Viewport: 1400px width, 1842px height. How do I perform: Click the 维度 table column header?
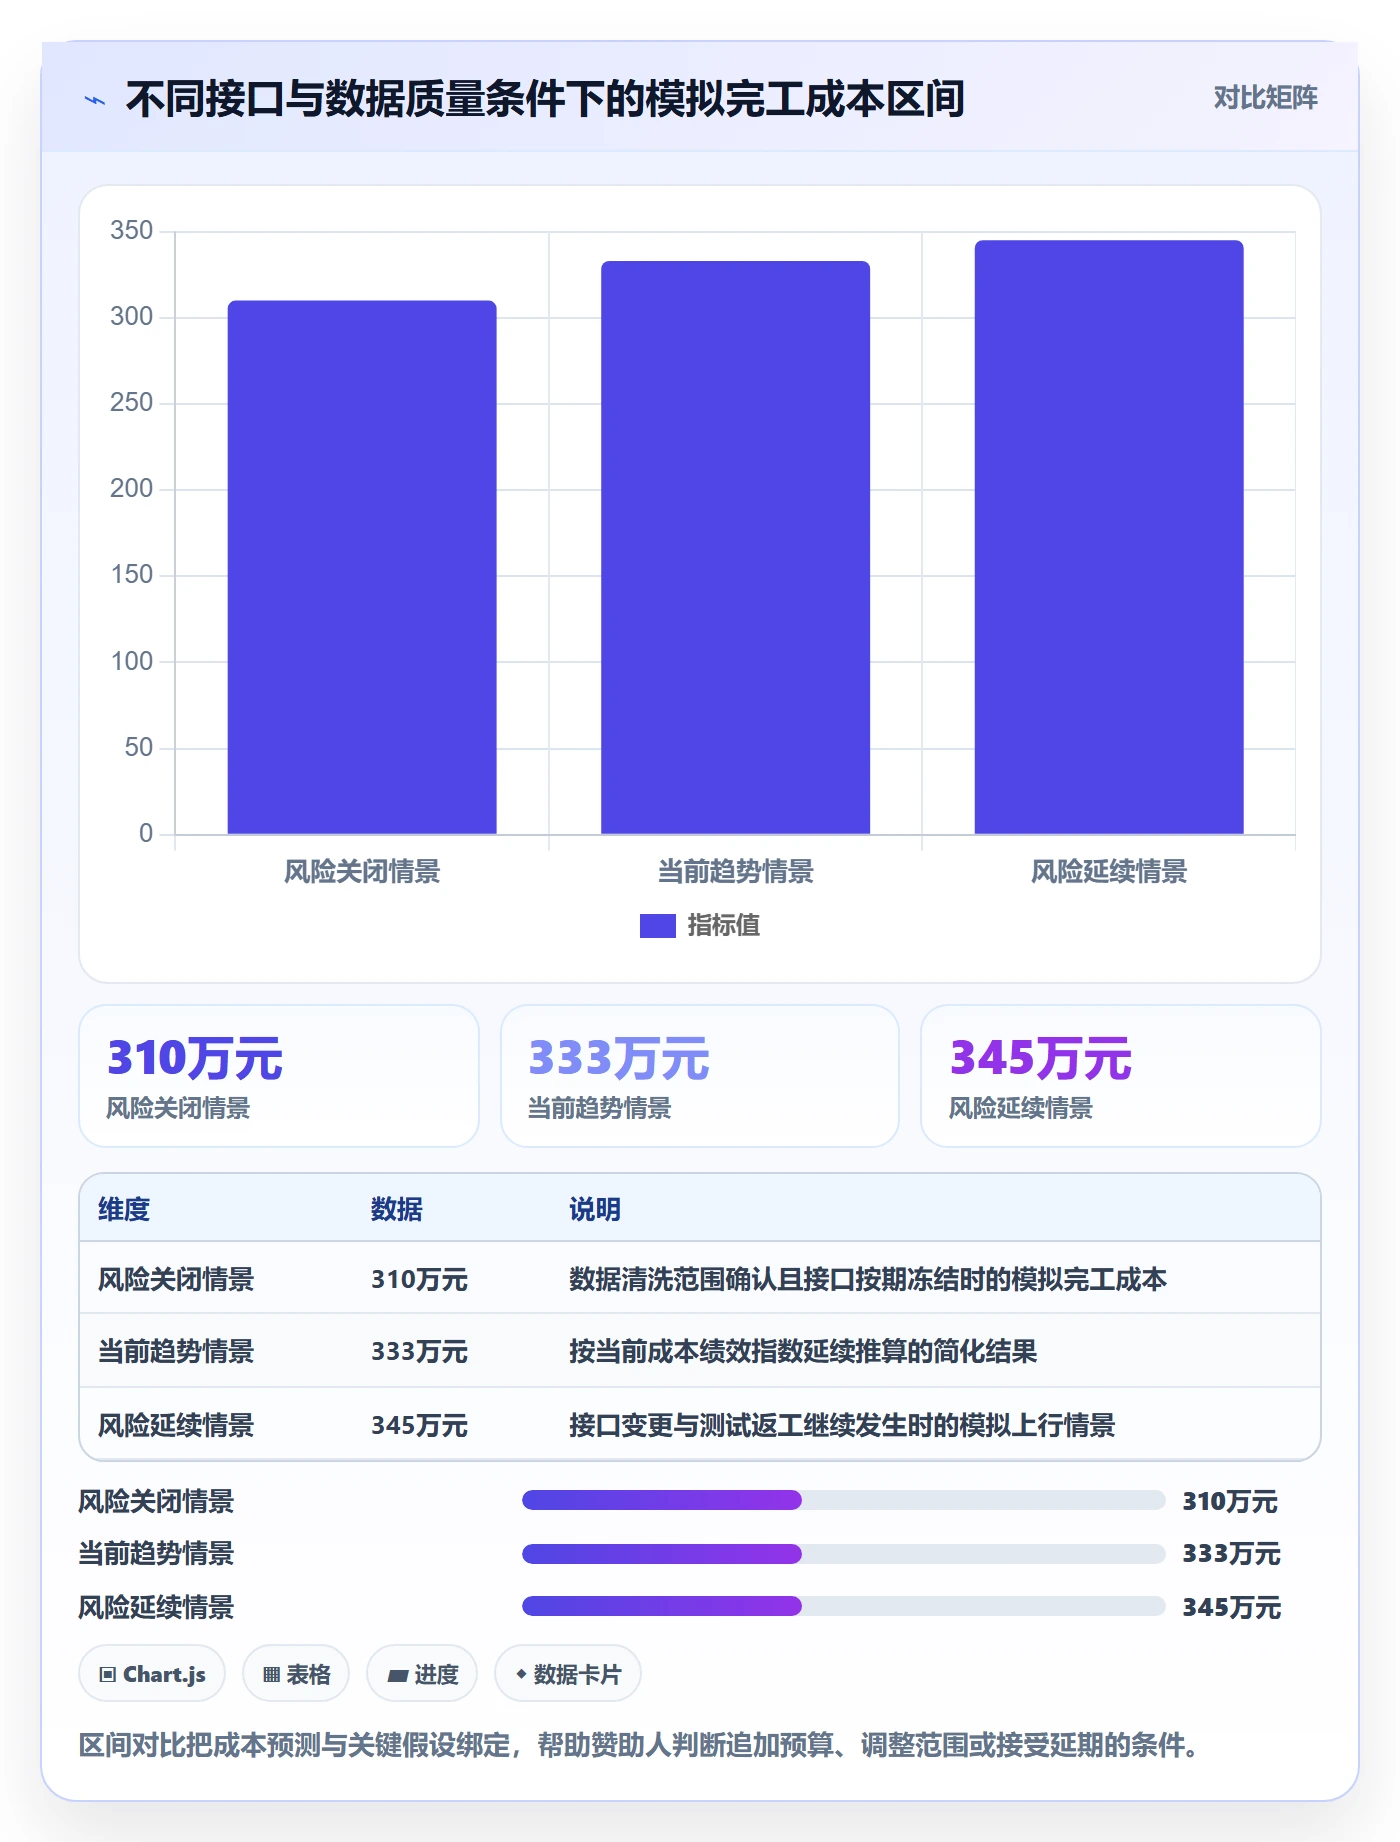click(124, 1209)
